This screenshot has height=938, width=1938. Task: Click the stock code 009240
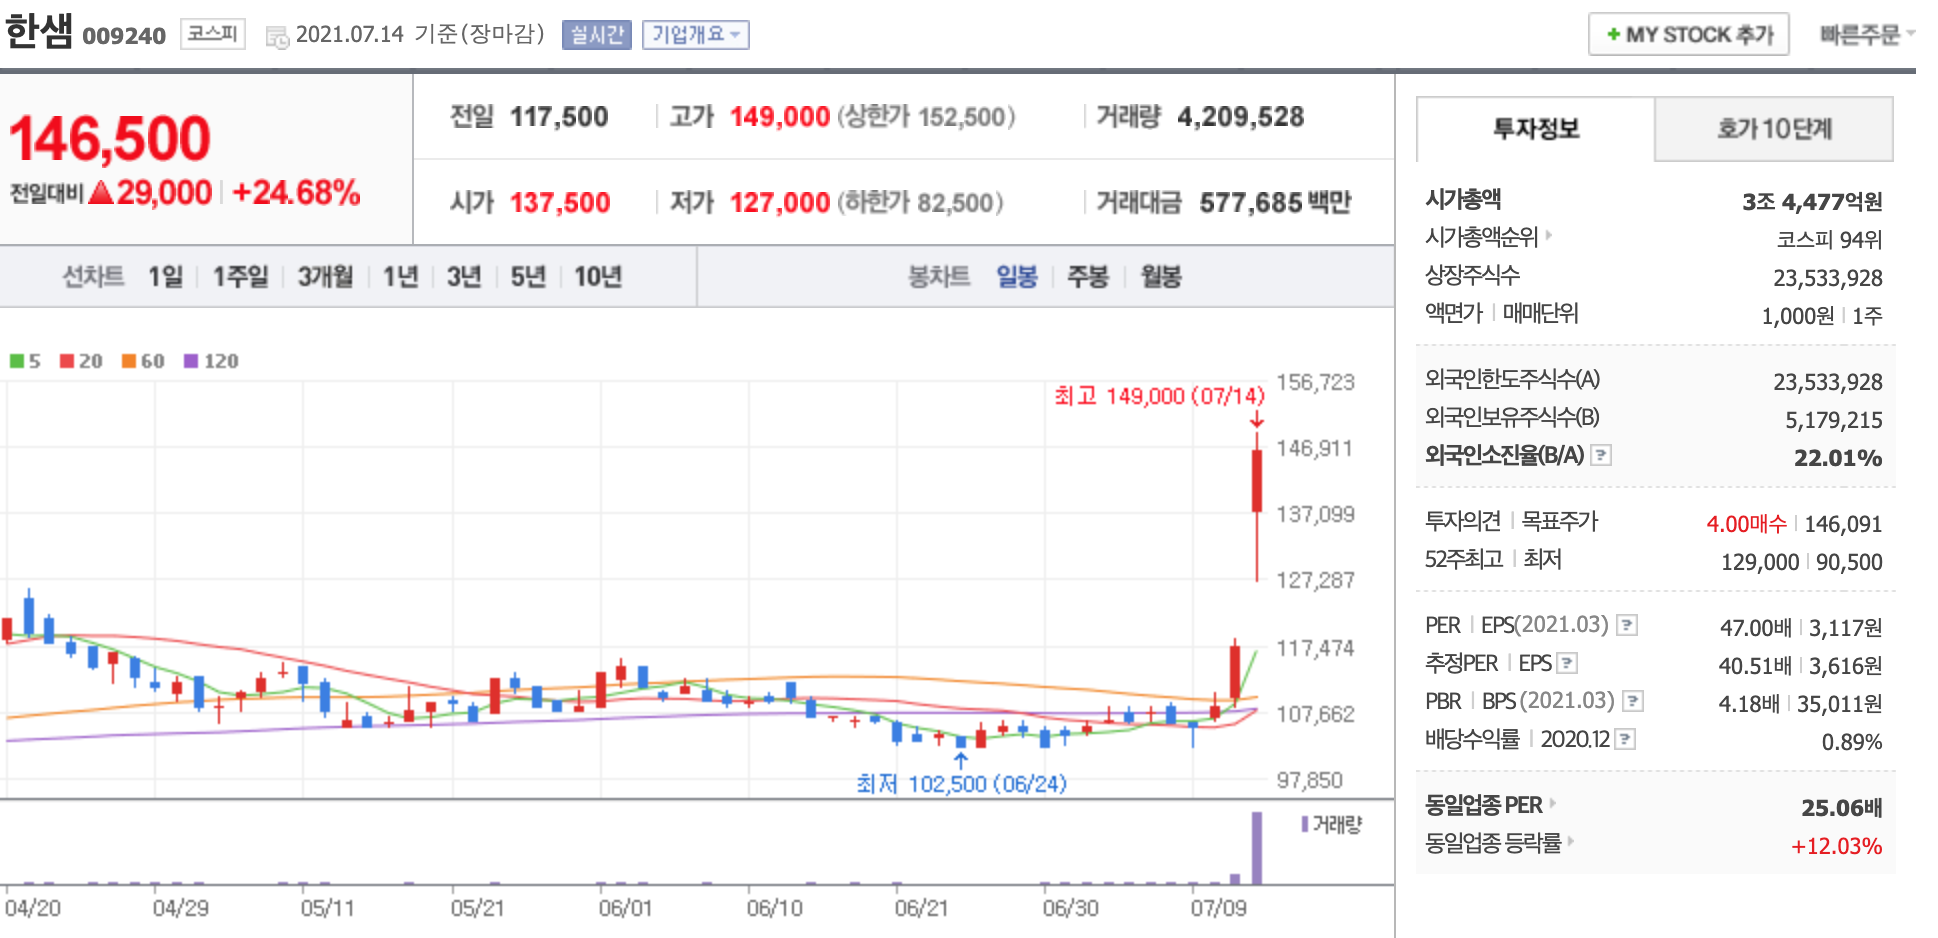tap(124, 36)
